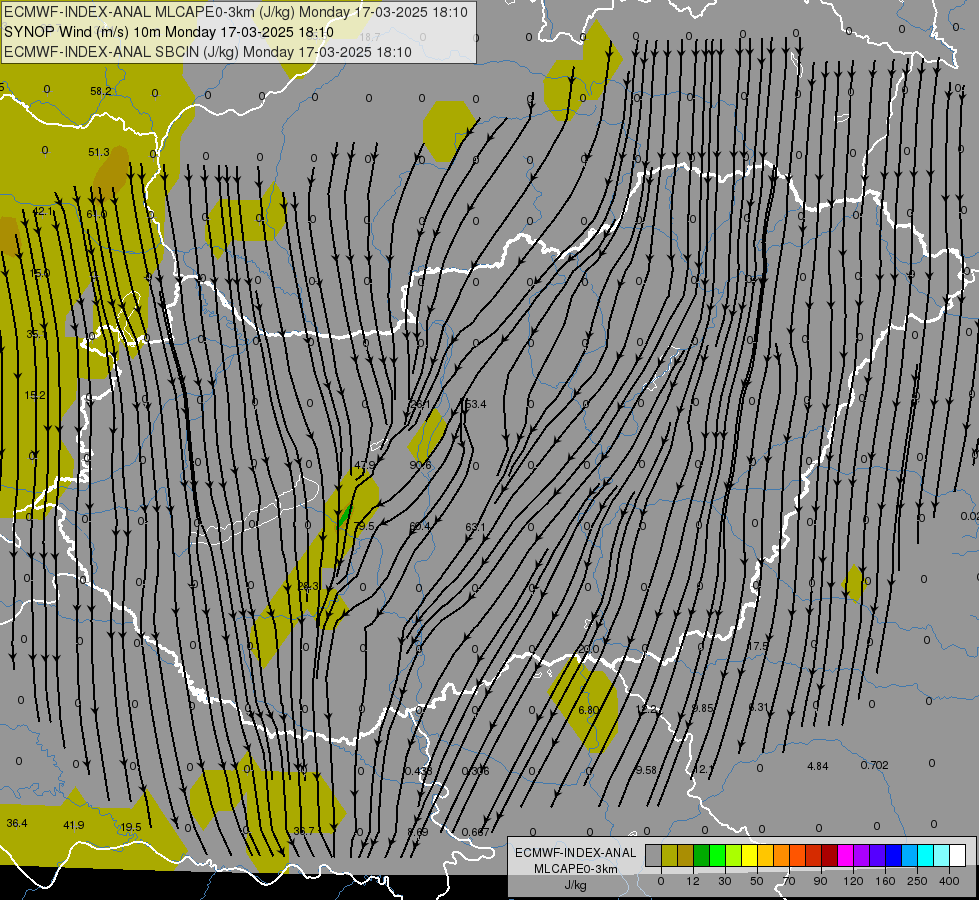
Task: Click the legend tick label '250'
Action: (917, 881)
